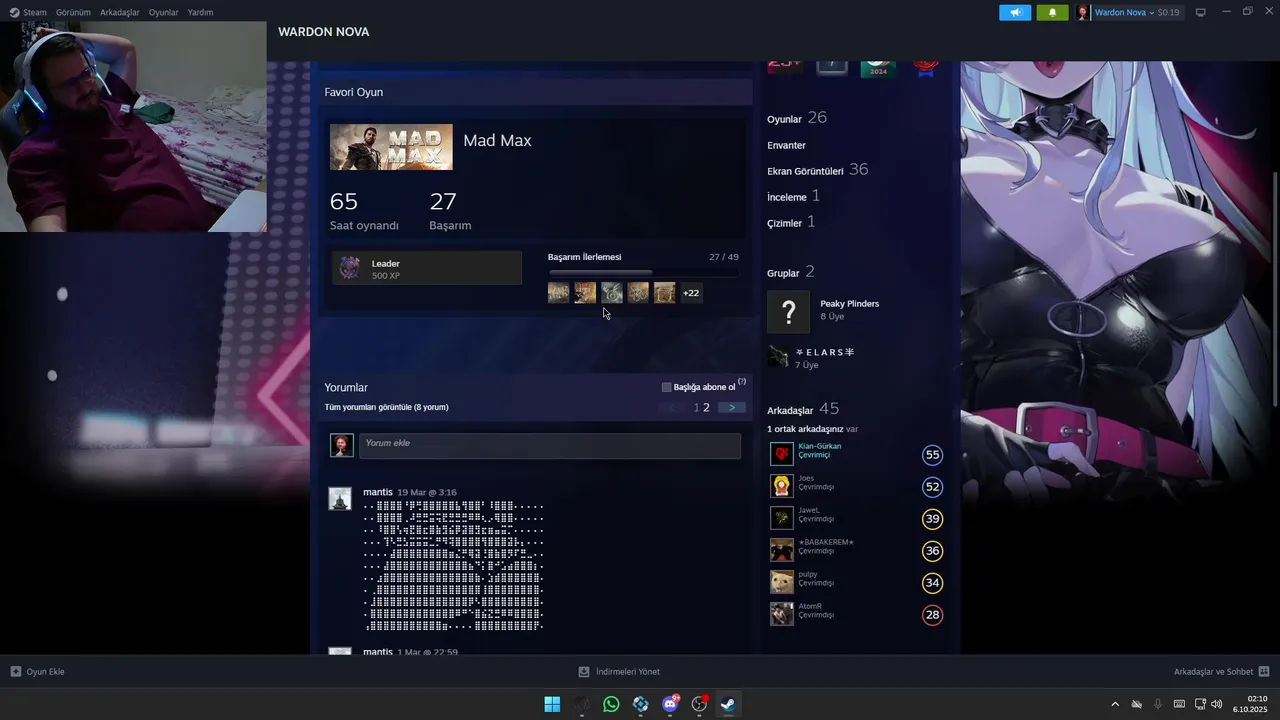This screenshot has width=1280, height=720.
Task: Open the Mad Max game title link
Action: tap(497, 140)
